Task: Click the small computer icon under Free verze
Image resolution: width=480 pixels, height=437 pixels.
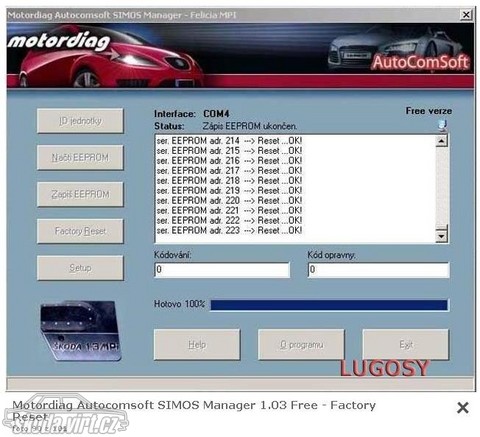Action: click(442, 126)
